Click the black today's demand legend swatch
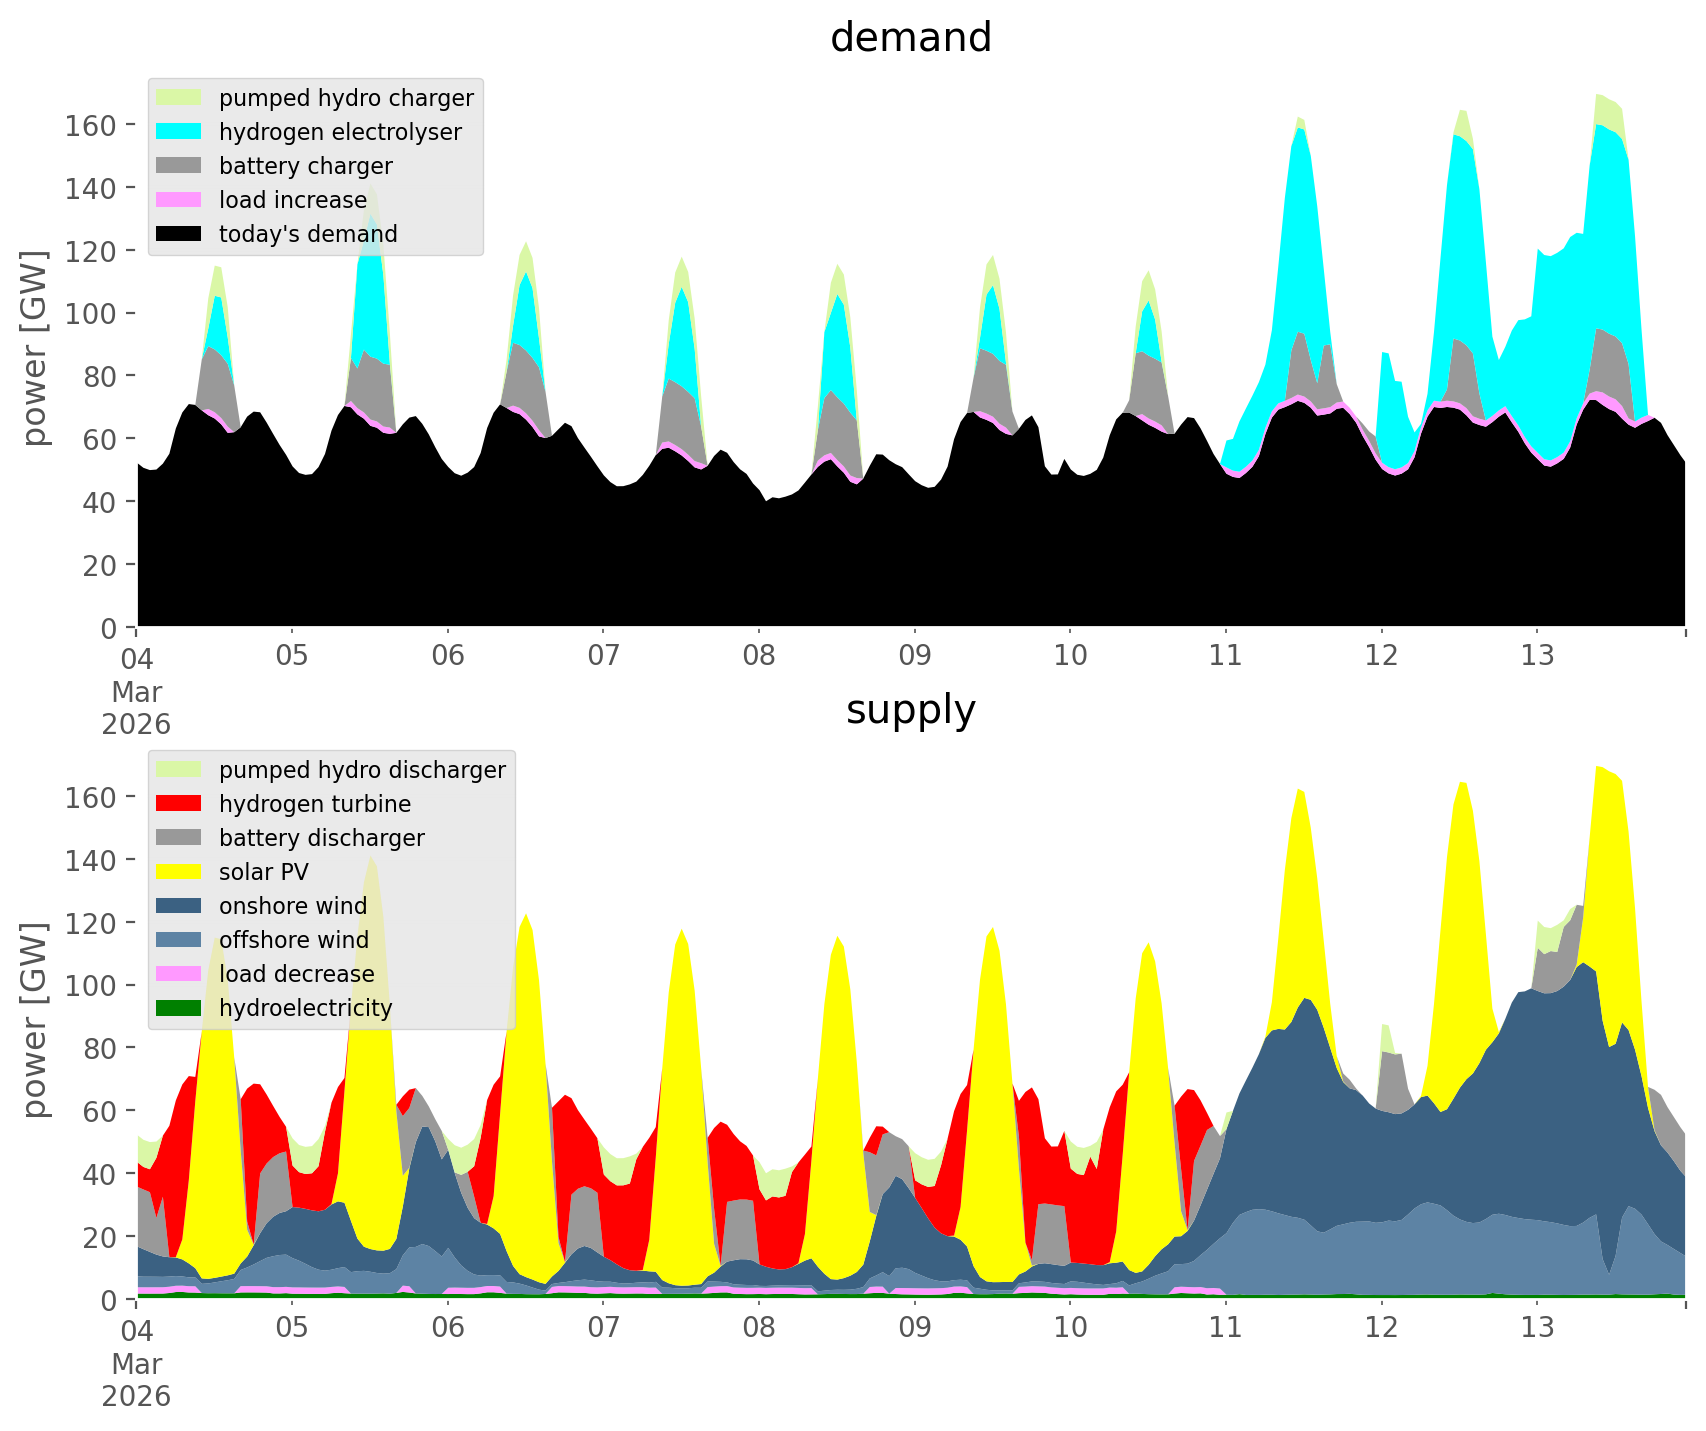Viewport: 1706px width, 1431px height. coord(180,234)
